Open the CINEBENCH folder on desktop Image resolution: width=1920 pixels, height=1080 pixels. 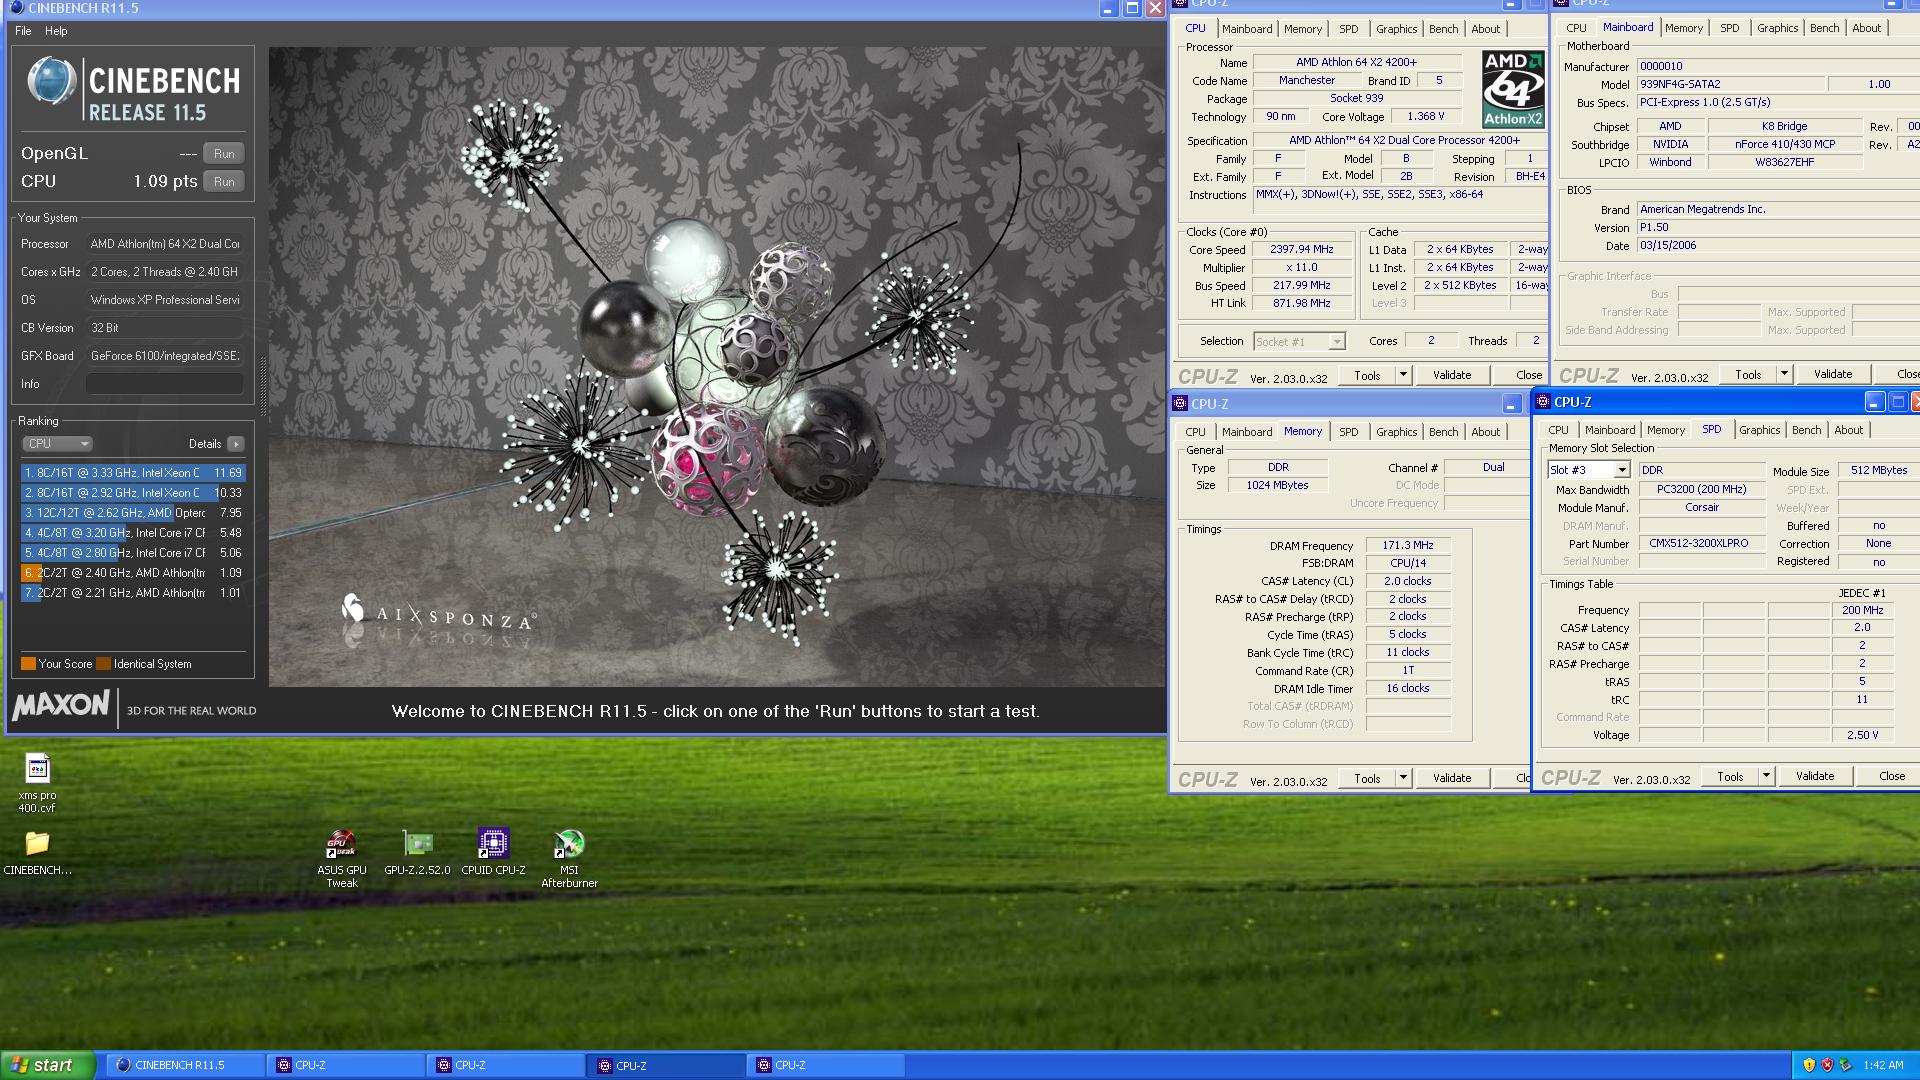(x=37, y=853)
